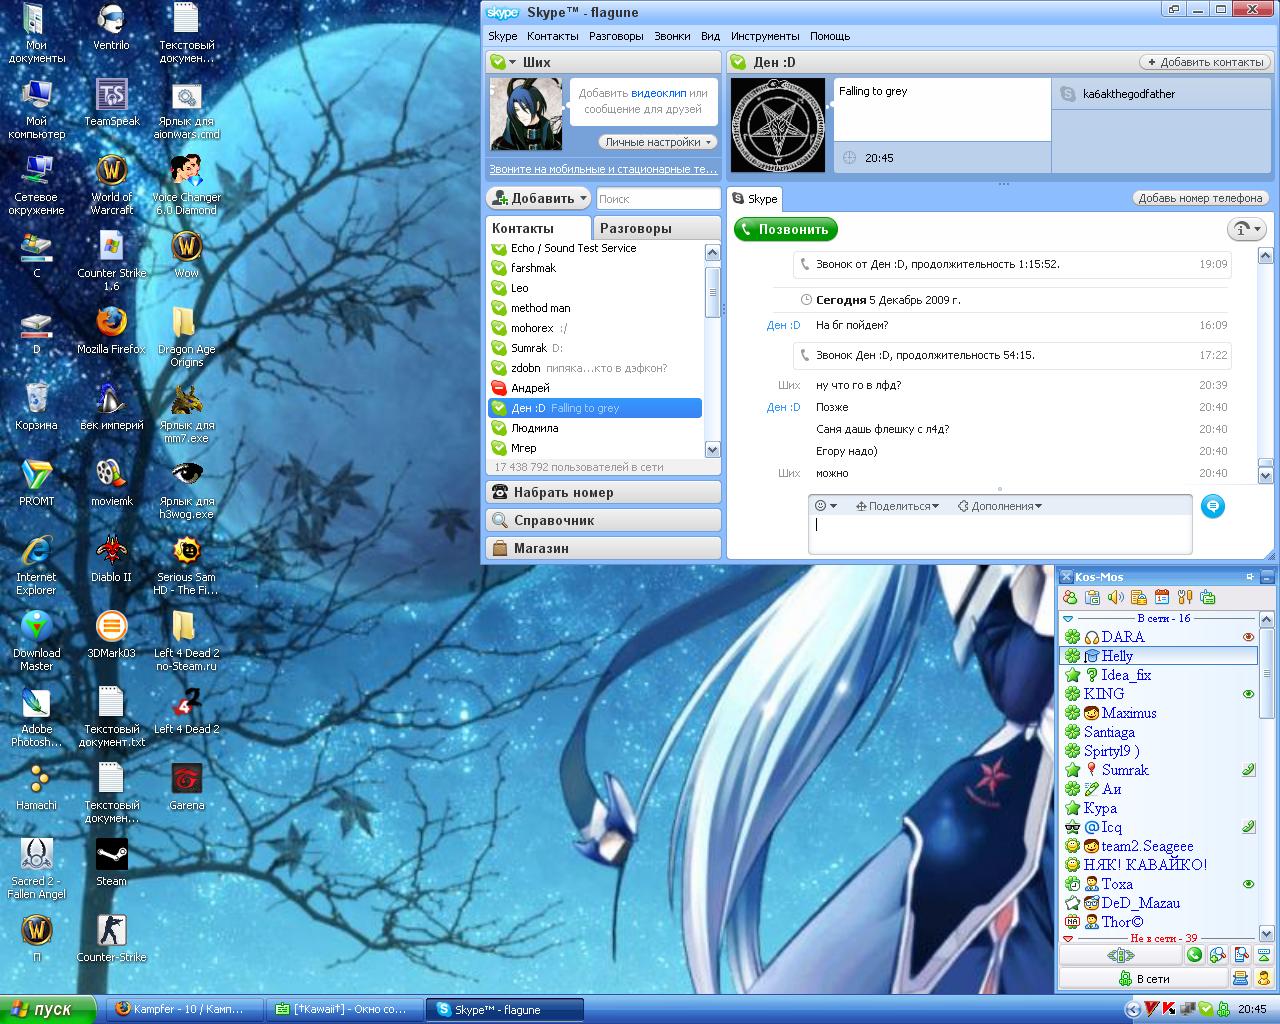Viewport: 1280px width, 1024px height.
Task: Collapse the 'В сети - 16' group in Kos-Mos
Action: [x=1068, y=619]
